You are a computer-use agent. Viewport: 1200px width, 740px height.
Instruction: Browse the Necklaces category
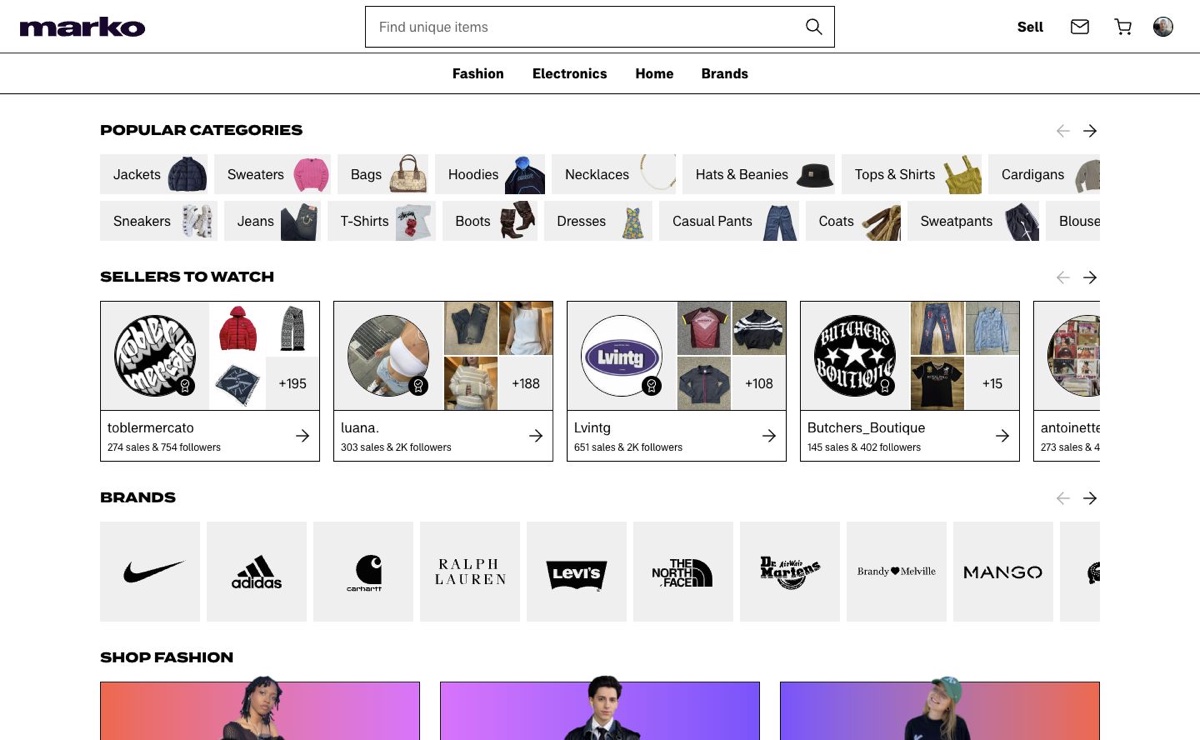614,174
